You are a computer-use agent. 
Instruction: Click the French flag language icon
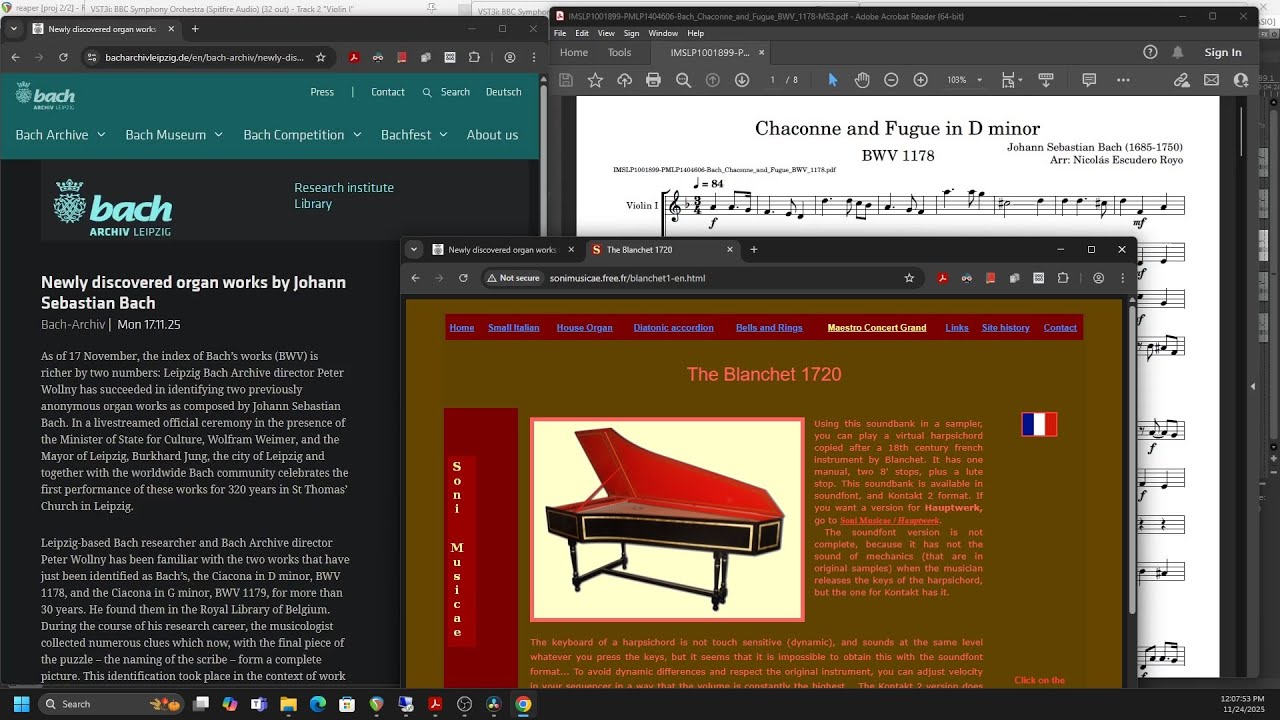(1039, 425)
